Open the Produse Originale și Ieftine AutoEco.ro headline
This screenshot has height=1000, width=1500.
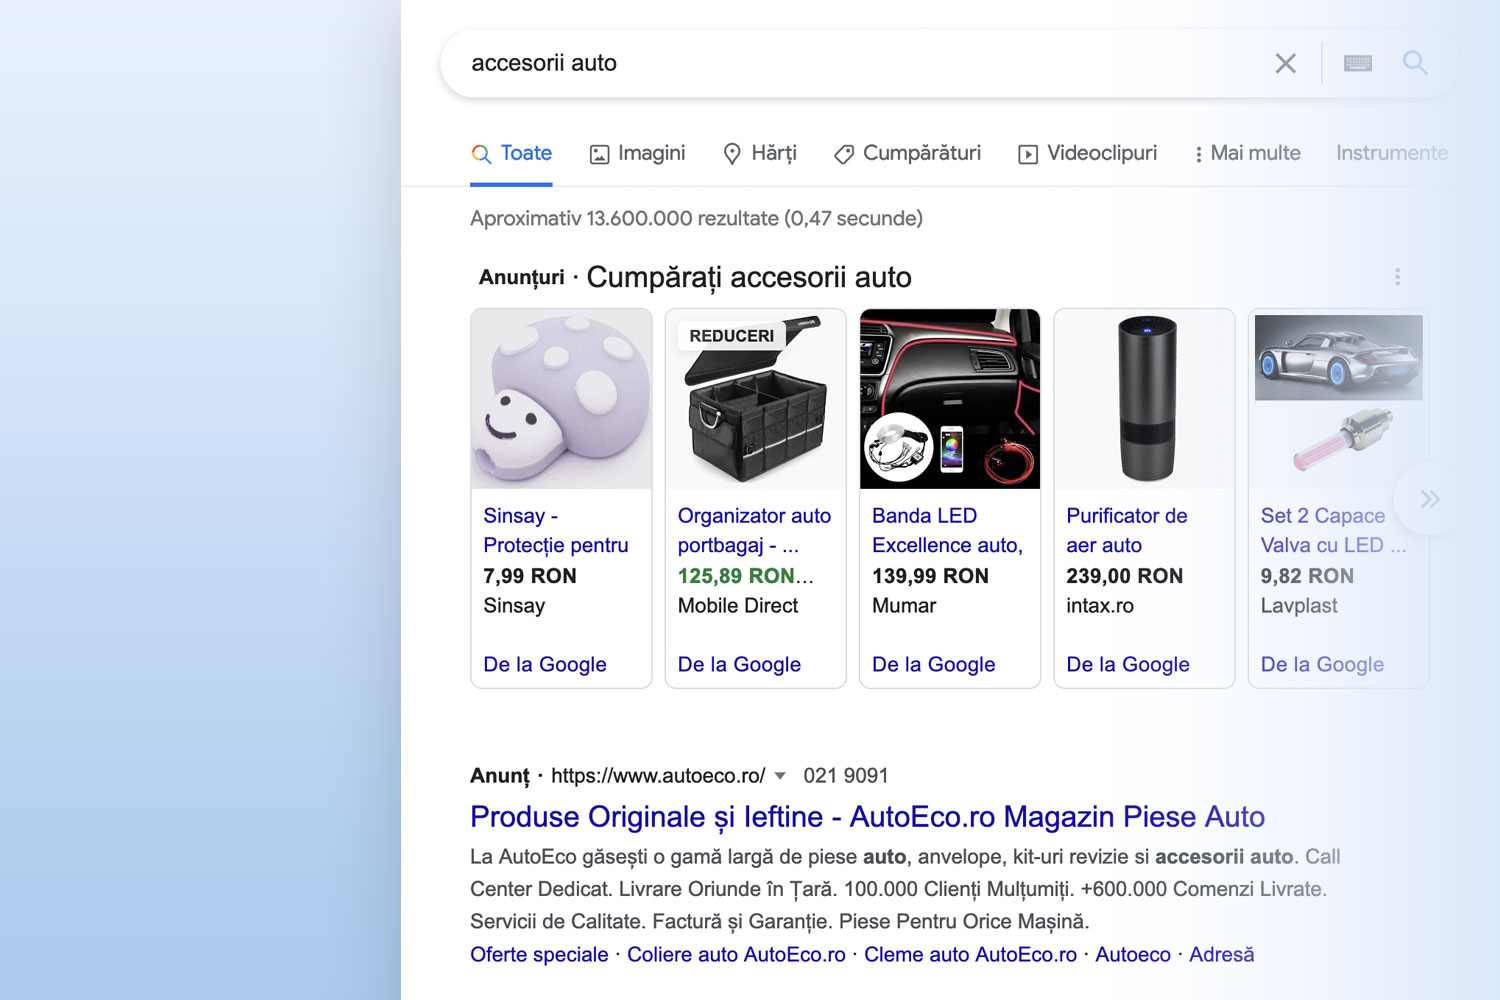click(x=867, y=817)
